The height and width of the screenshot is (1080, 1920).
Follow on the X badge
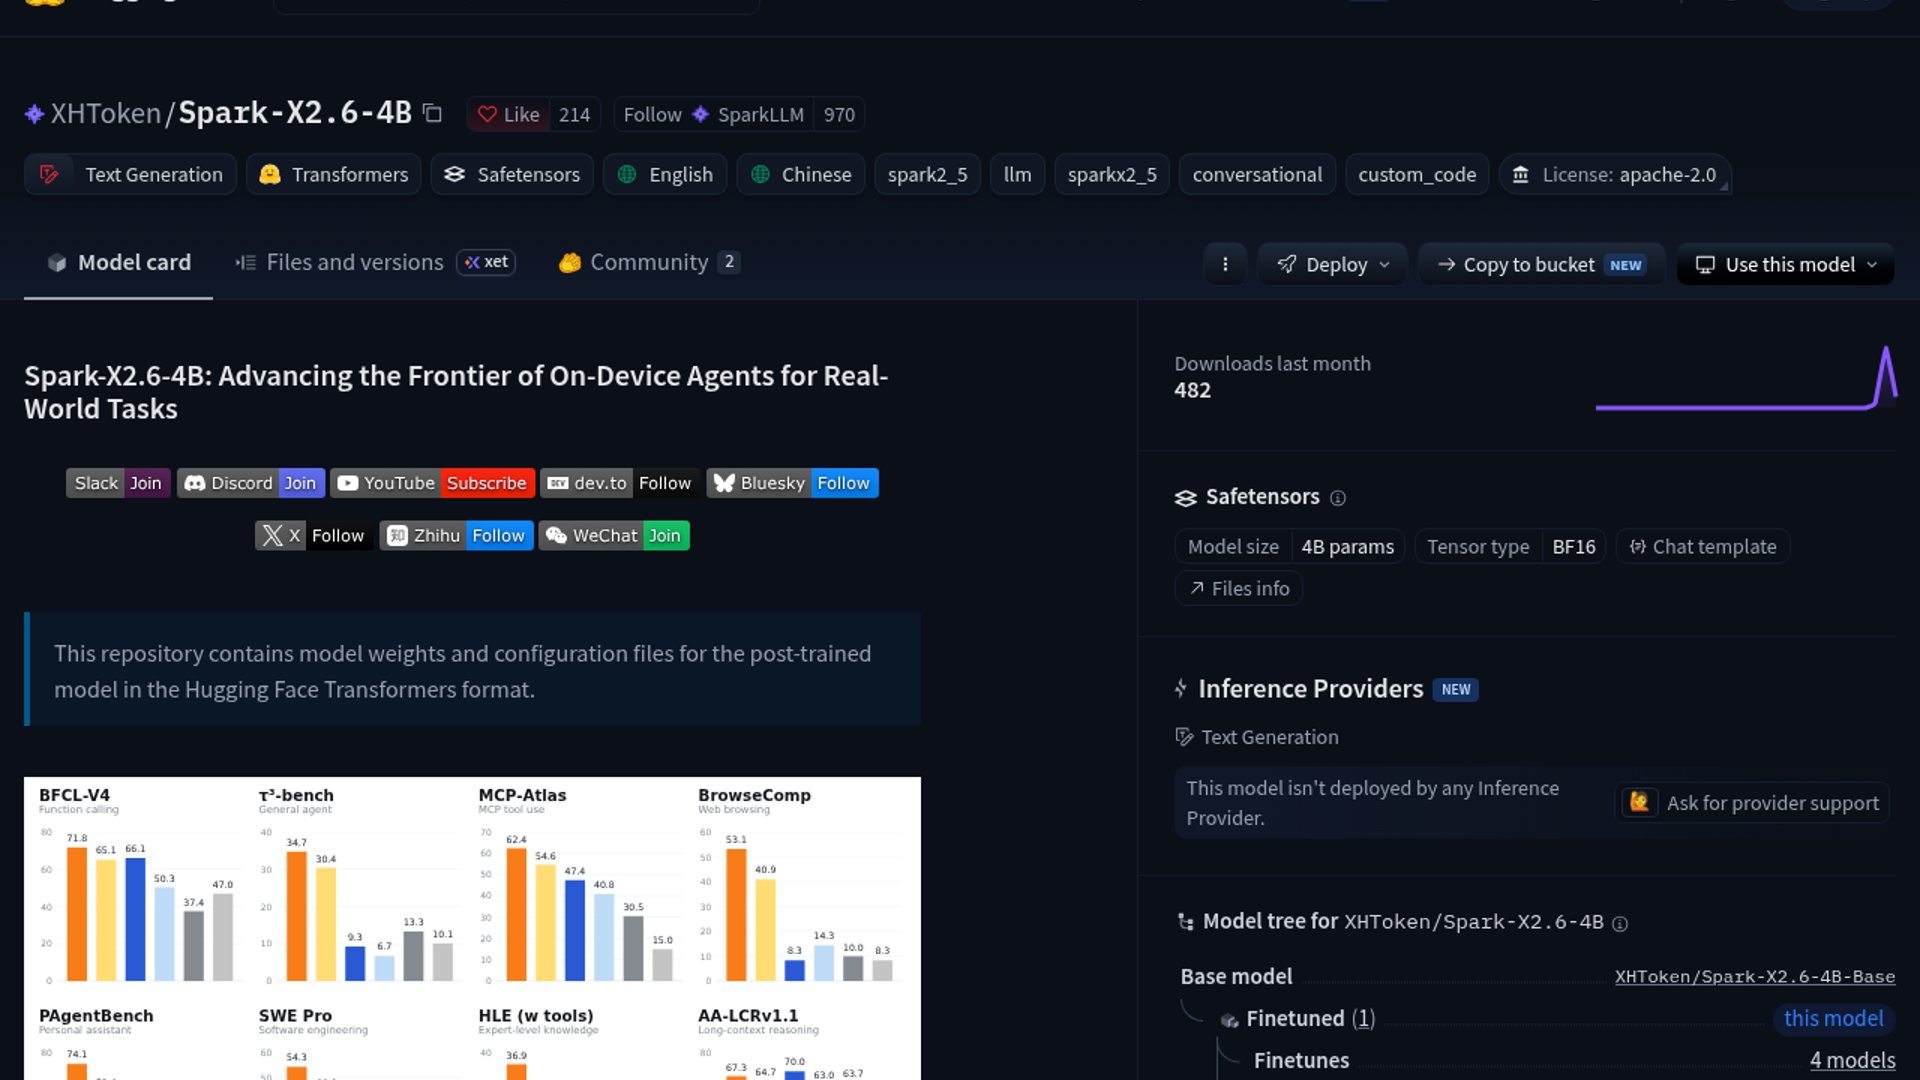314,535
